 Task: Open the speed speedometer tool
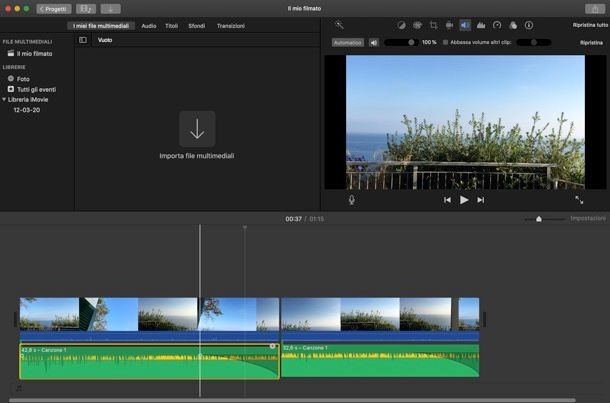point(497,25)
